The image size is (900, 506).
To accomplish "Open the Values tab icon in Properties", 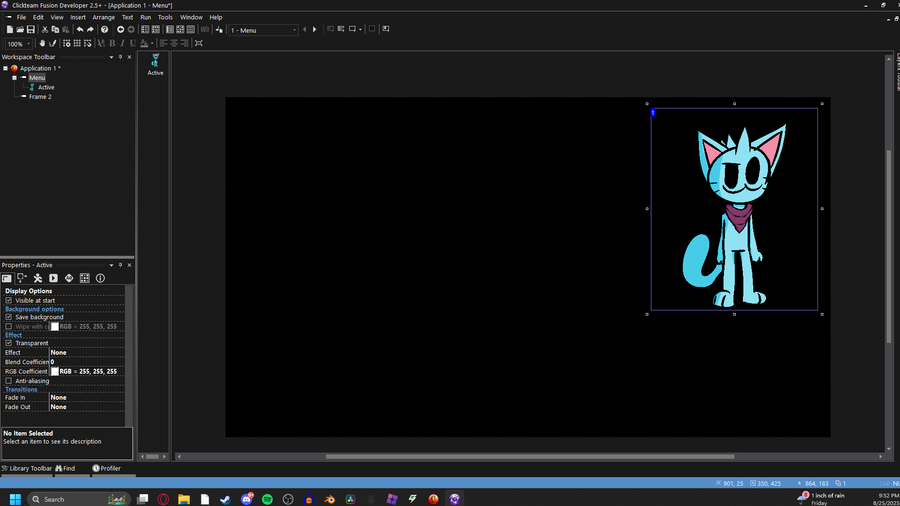I will click(x=69, y=278).
